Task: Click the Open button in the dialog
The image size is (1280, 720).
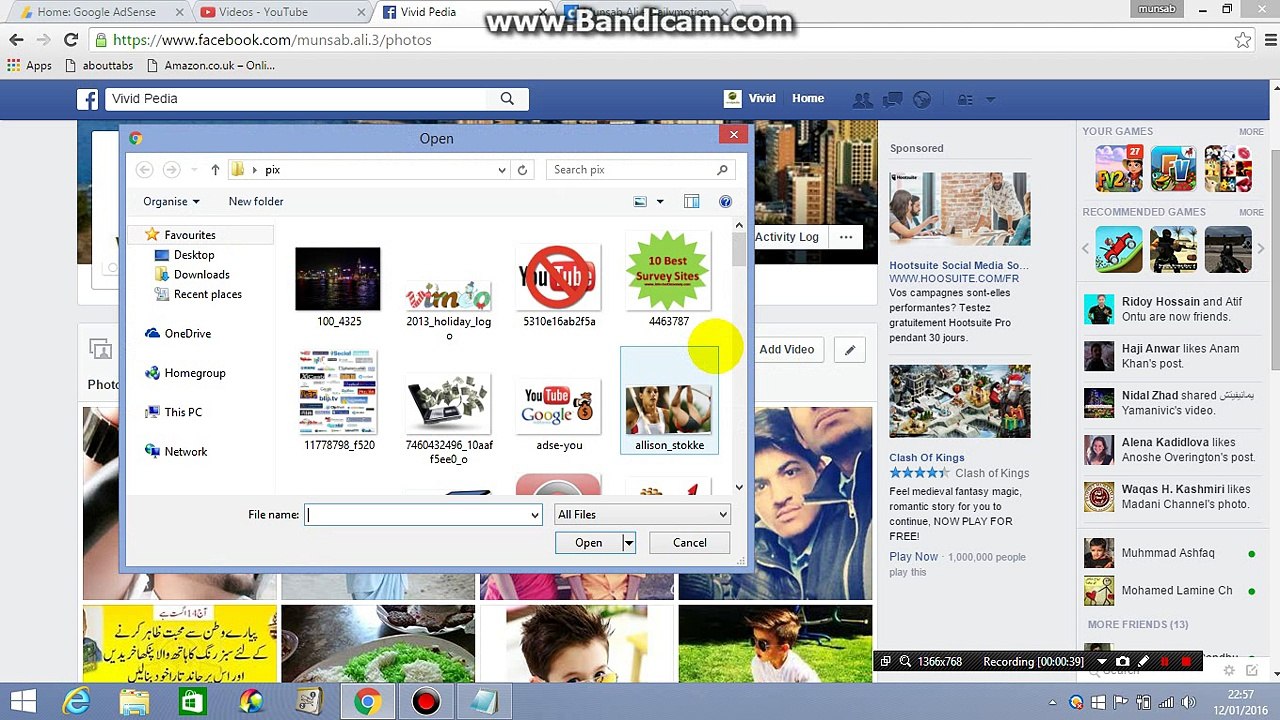Action: [x=588, y=543]
